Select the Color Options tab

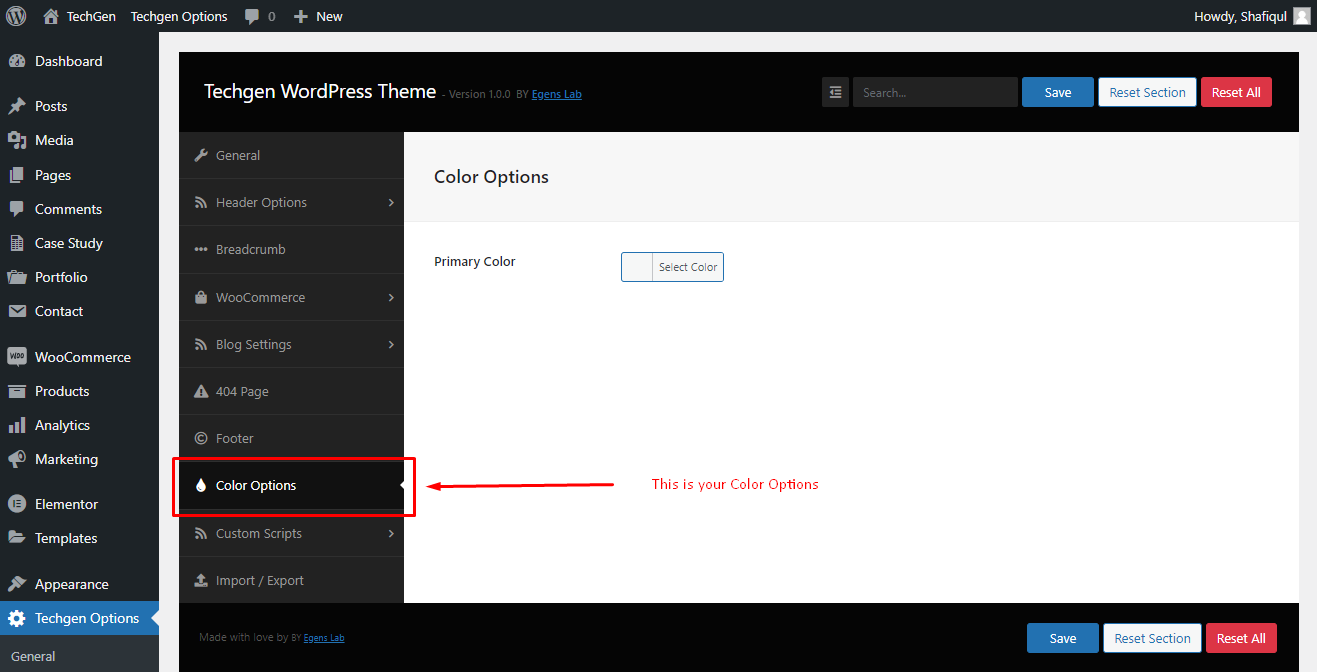coord(291,485)
